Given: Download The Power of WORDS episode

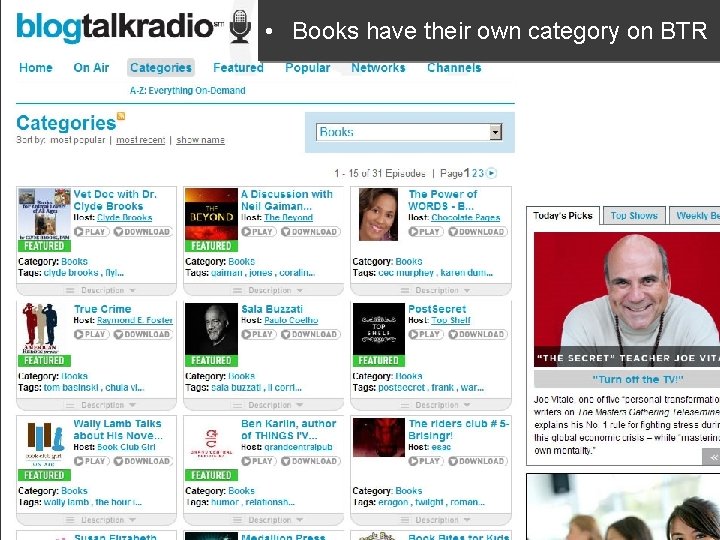Looking at the screenshot, I should [478, 231].
